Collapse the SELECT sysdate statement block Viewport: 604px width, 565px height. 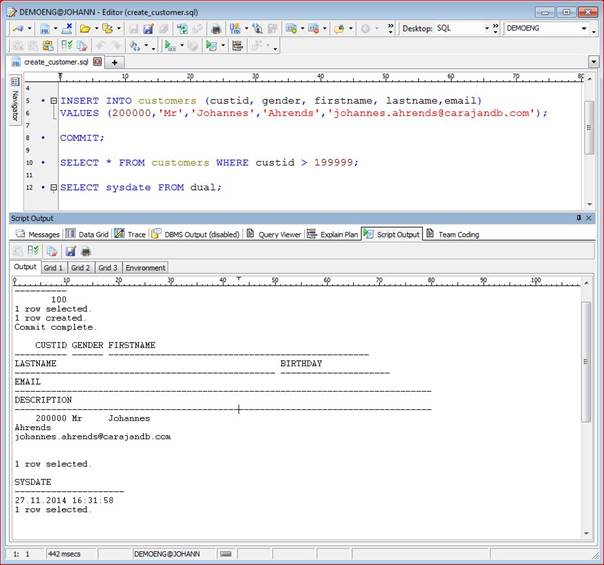[x=54, y=187]
